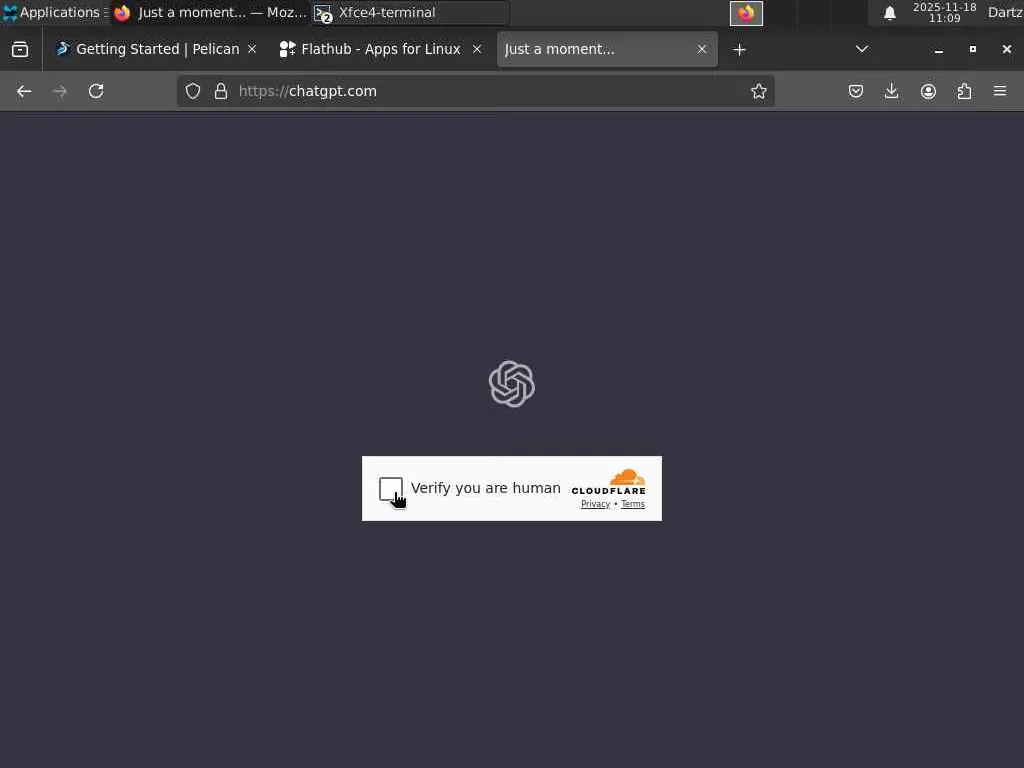Open the Extensions panel
1024x768 pixels.
(964, 91)
